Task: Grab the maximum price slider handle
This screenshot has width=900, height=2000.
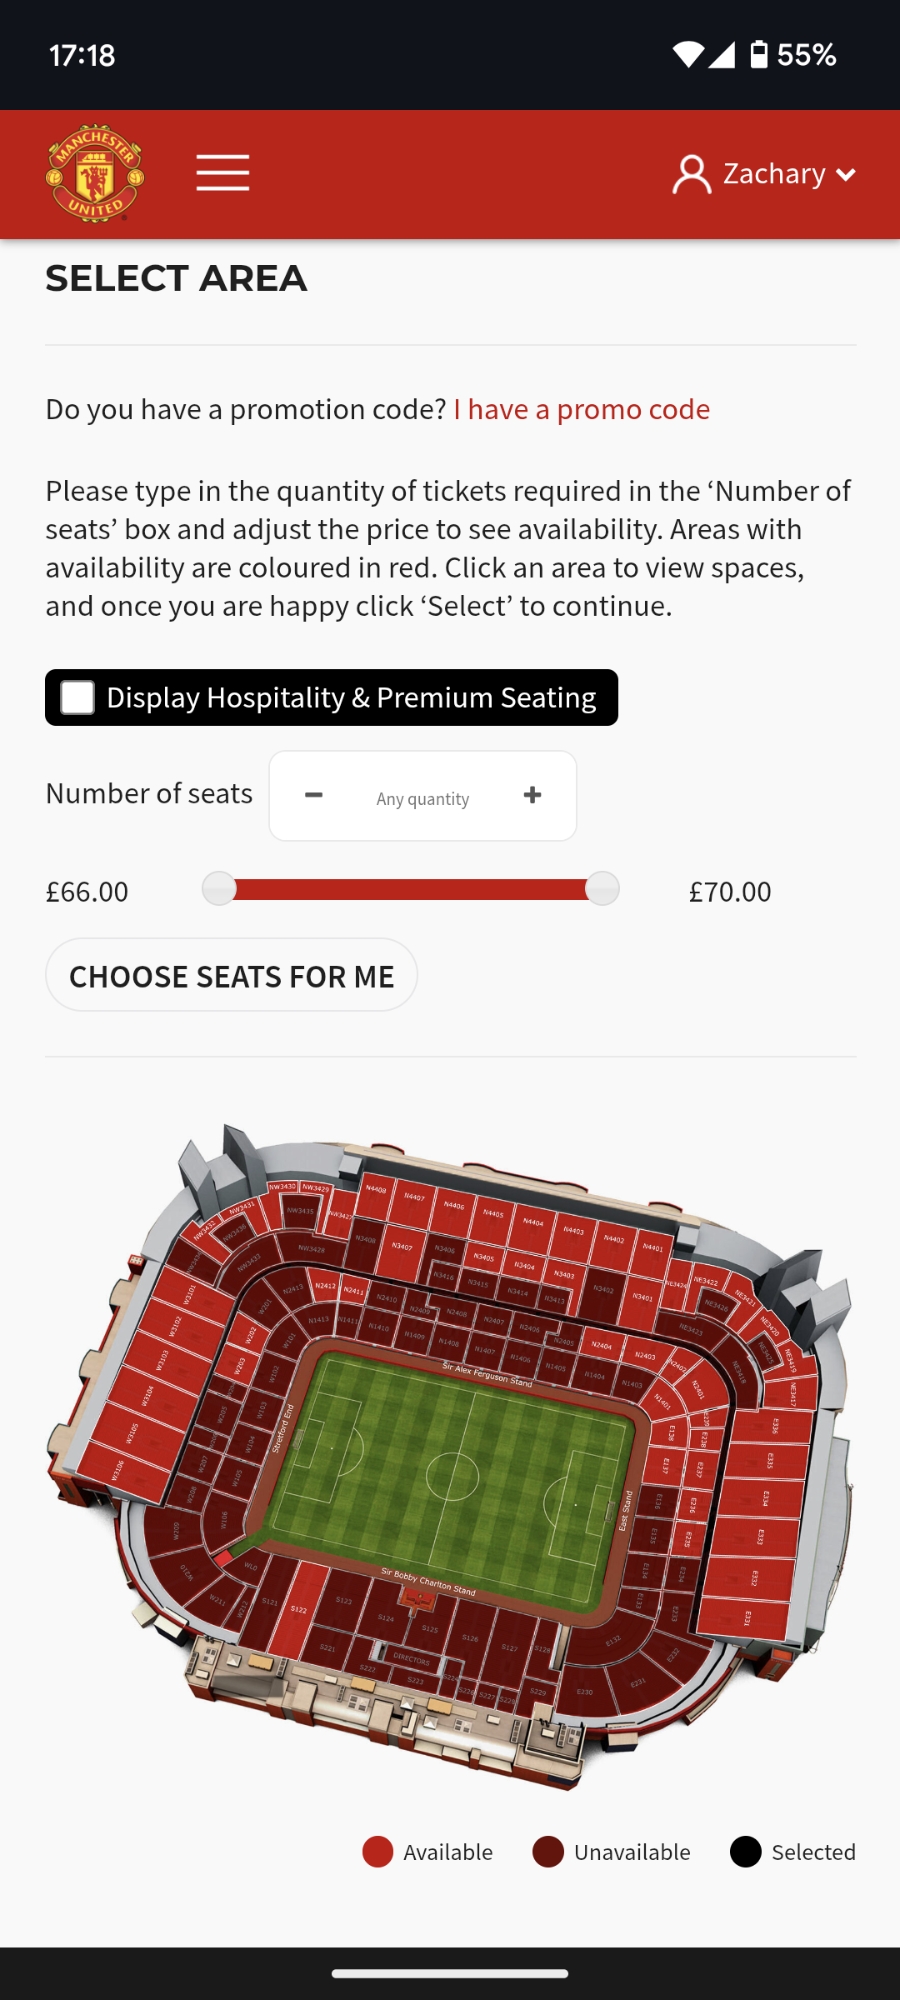Action: coord(602,888)
